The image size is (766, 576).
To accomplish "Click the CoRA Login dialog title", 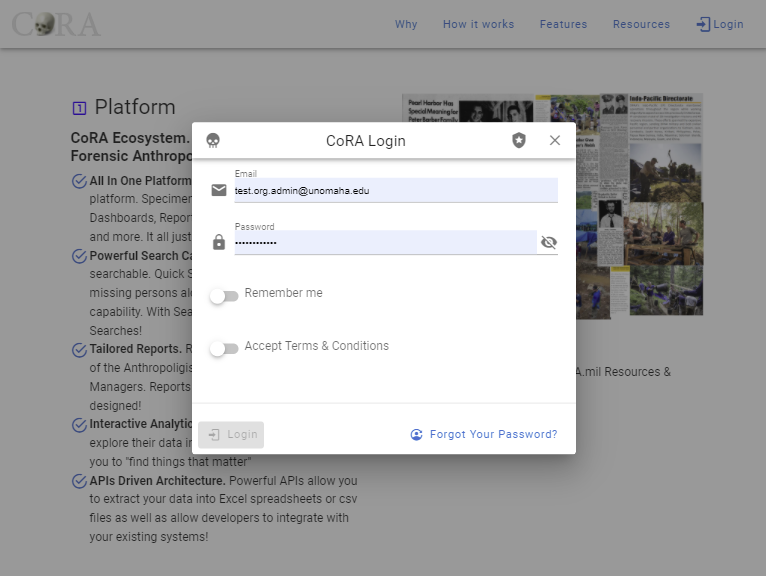I will (x=365, y=141).
